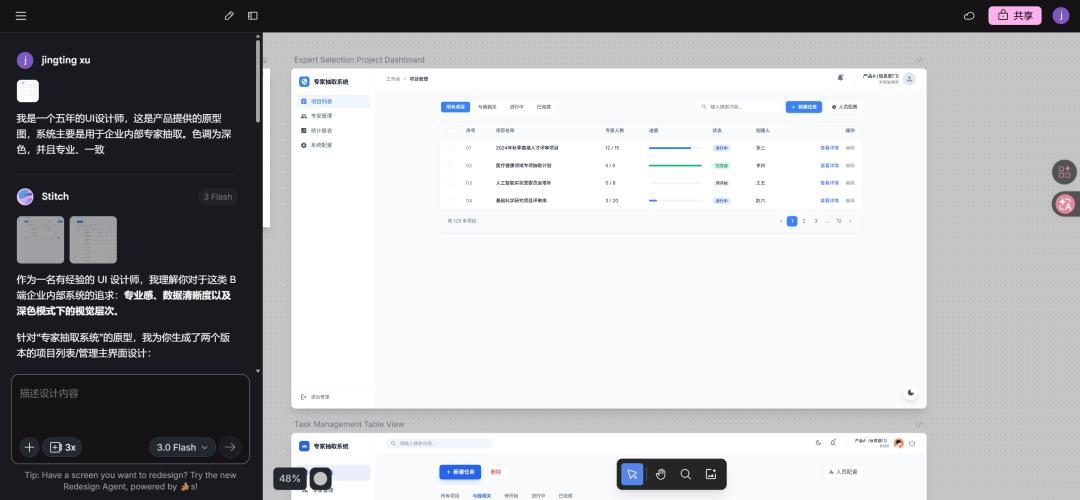The image size is (1080, 500).
Task: Click the Stitch assistant avatar icon
Action: point(25,196)
